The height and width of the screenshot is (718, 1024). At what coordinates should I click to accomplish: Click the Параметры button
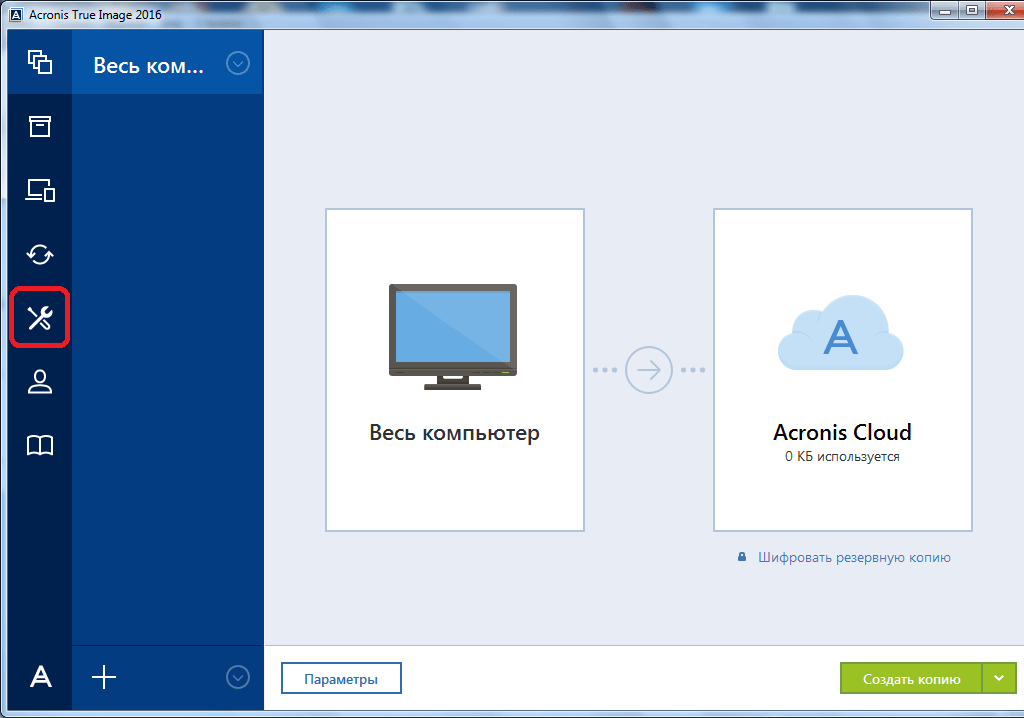pyautogui.click(x=341, y=679)
